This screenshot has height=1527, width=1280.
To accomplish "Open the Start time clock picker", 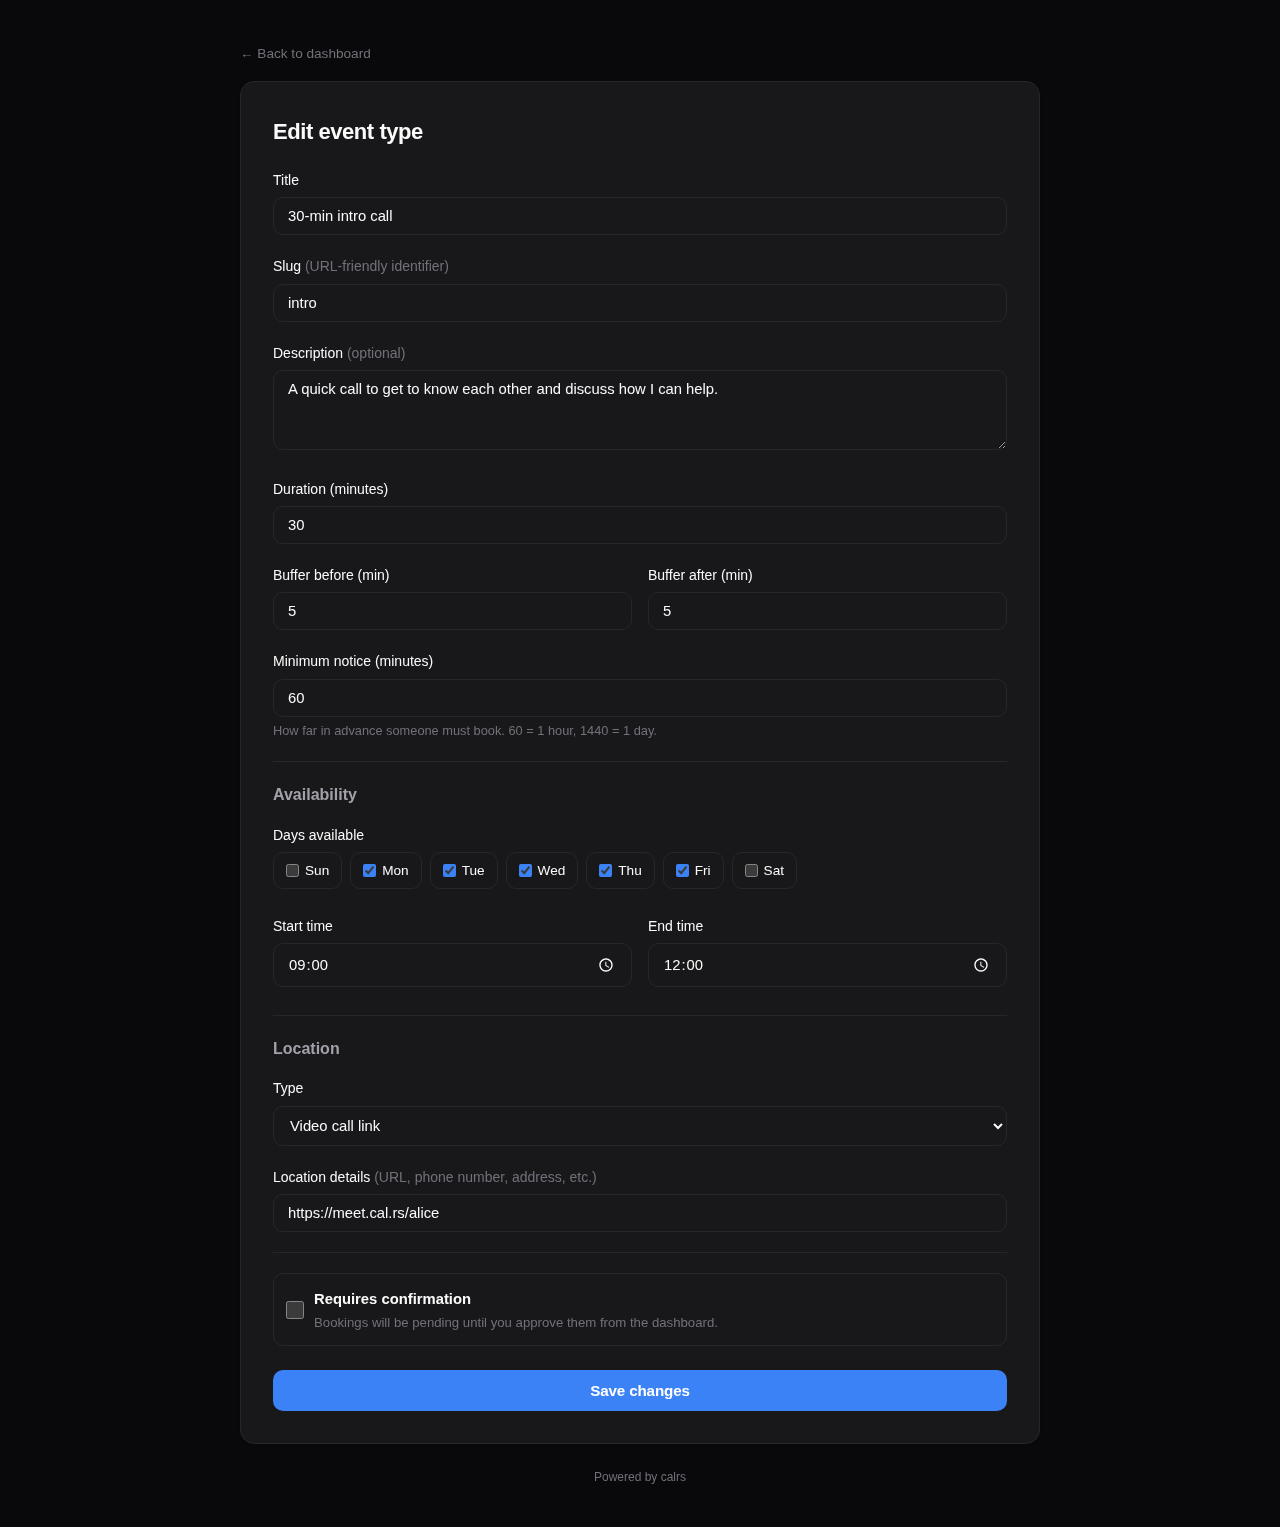I will coord(605,965).
